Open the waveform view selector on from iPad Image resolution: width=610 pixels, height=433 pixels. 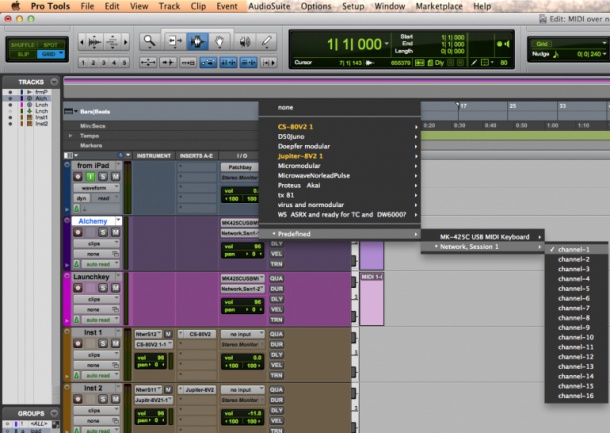[x=96, y=188]
